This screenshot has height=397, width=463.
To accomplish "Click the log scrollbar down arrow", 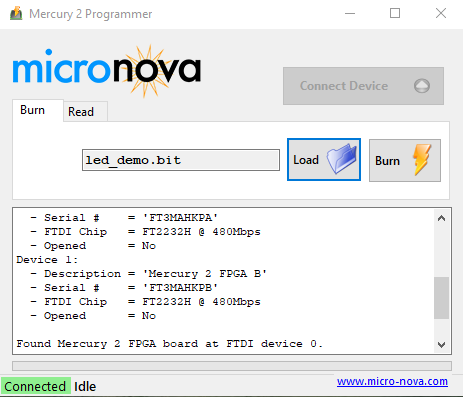I will [x=442, y=345].
